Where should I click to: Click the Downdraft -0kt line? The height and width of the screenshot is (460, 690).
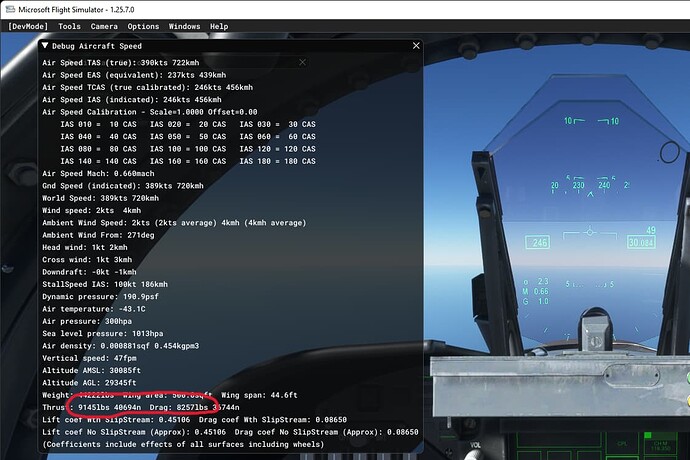[x=89, y=272]
